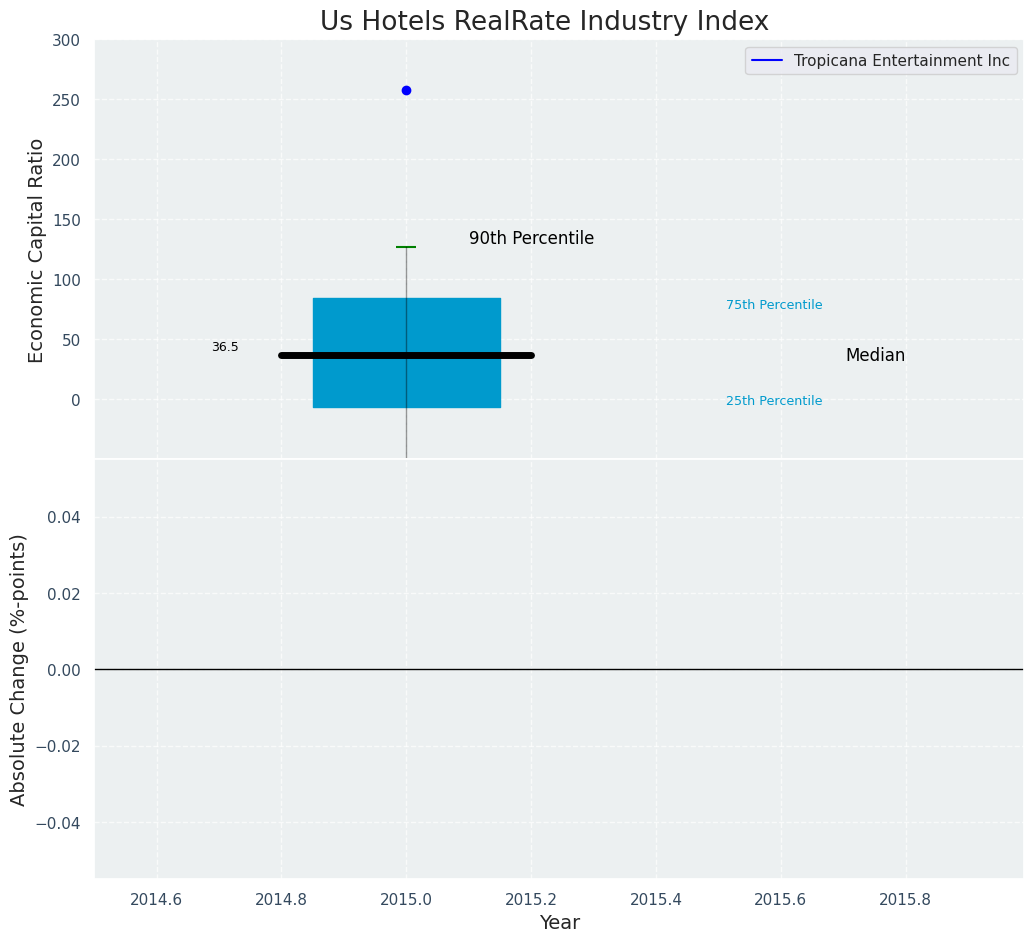Click the 36.5 median value label
Screen dimensions: 1034x942
(225, 347)
